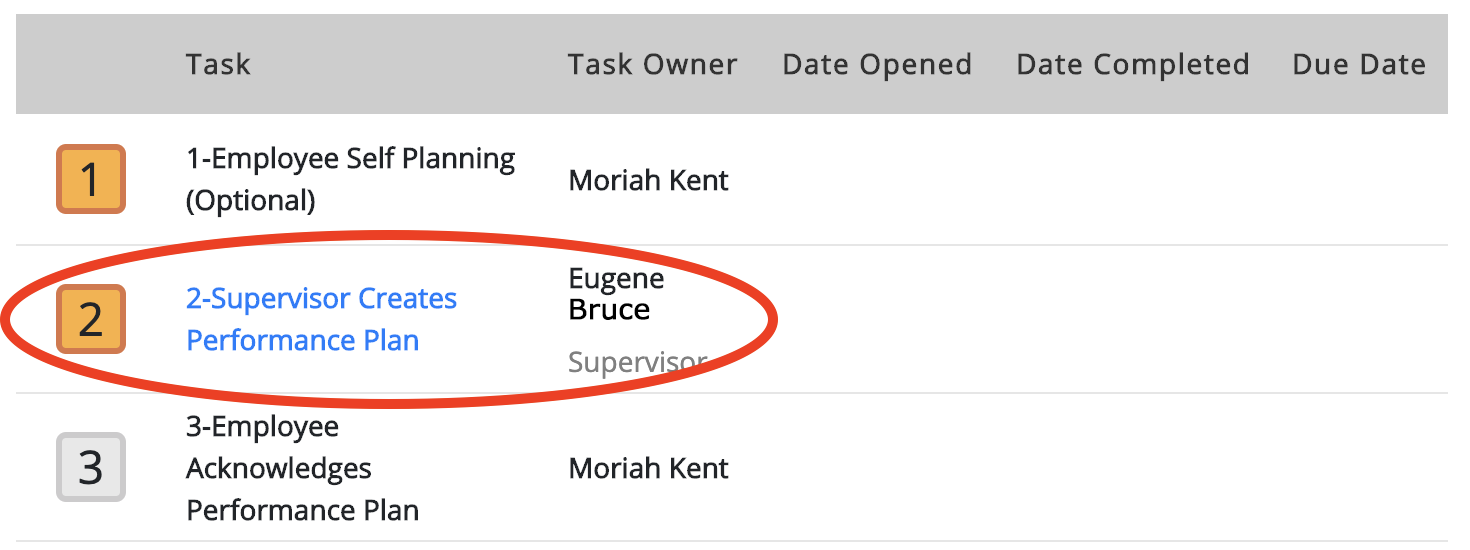1470x550 pixels.
Task: Click Date Opened cell for task 1
Action: pyautogui.click(x=877, y=180)
